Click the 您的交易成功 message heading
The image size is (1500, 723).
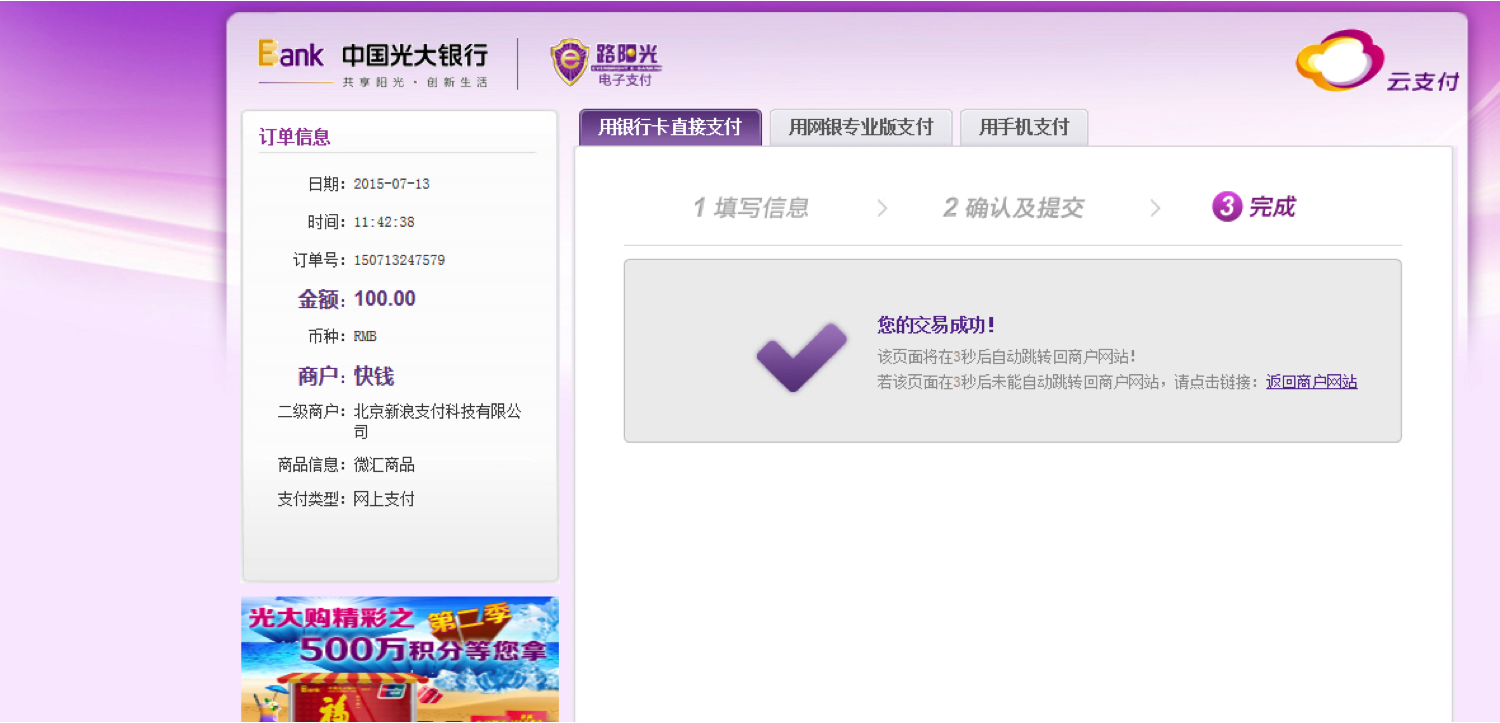pyautogui.click(x=935, y=325)
